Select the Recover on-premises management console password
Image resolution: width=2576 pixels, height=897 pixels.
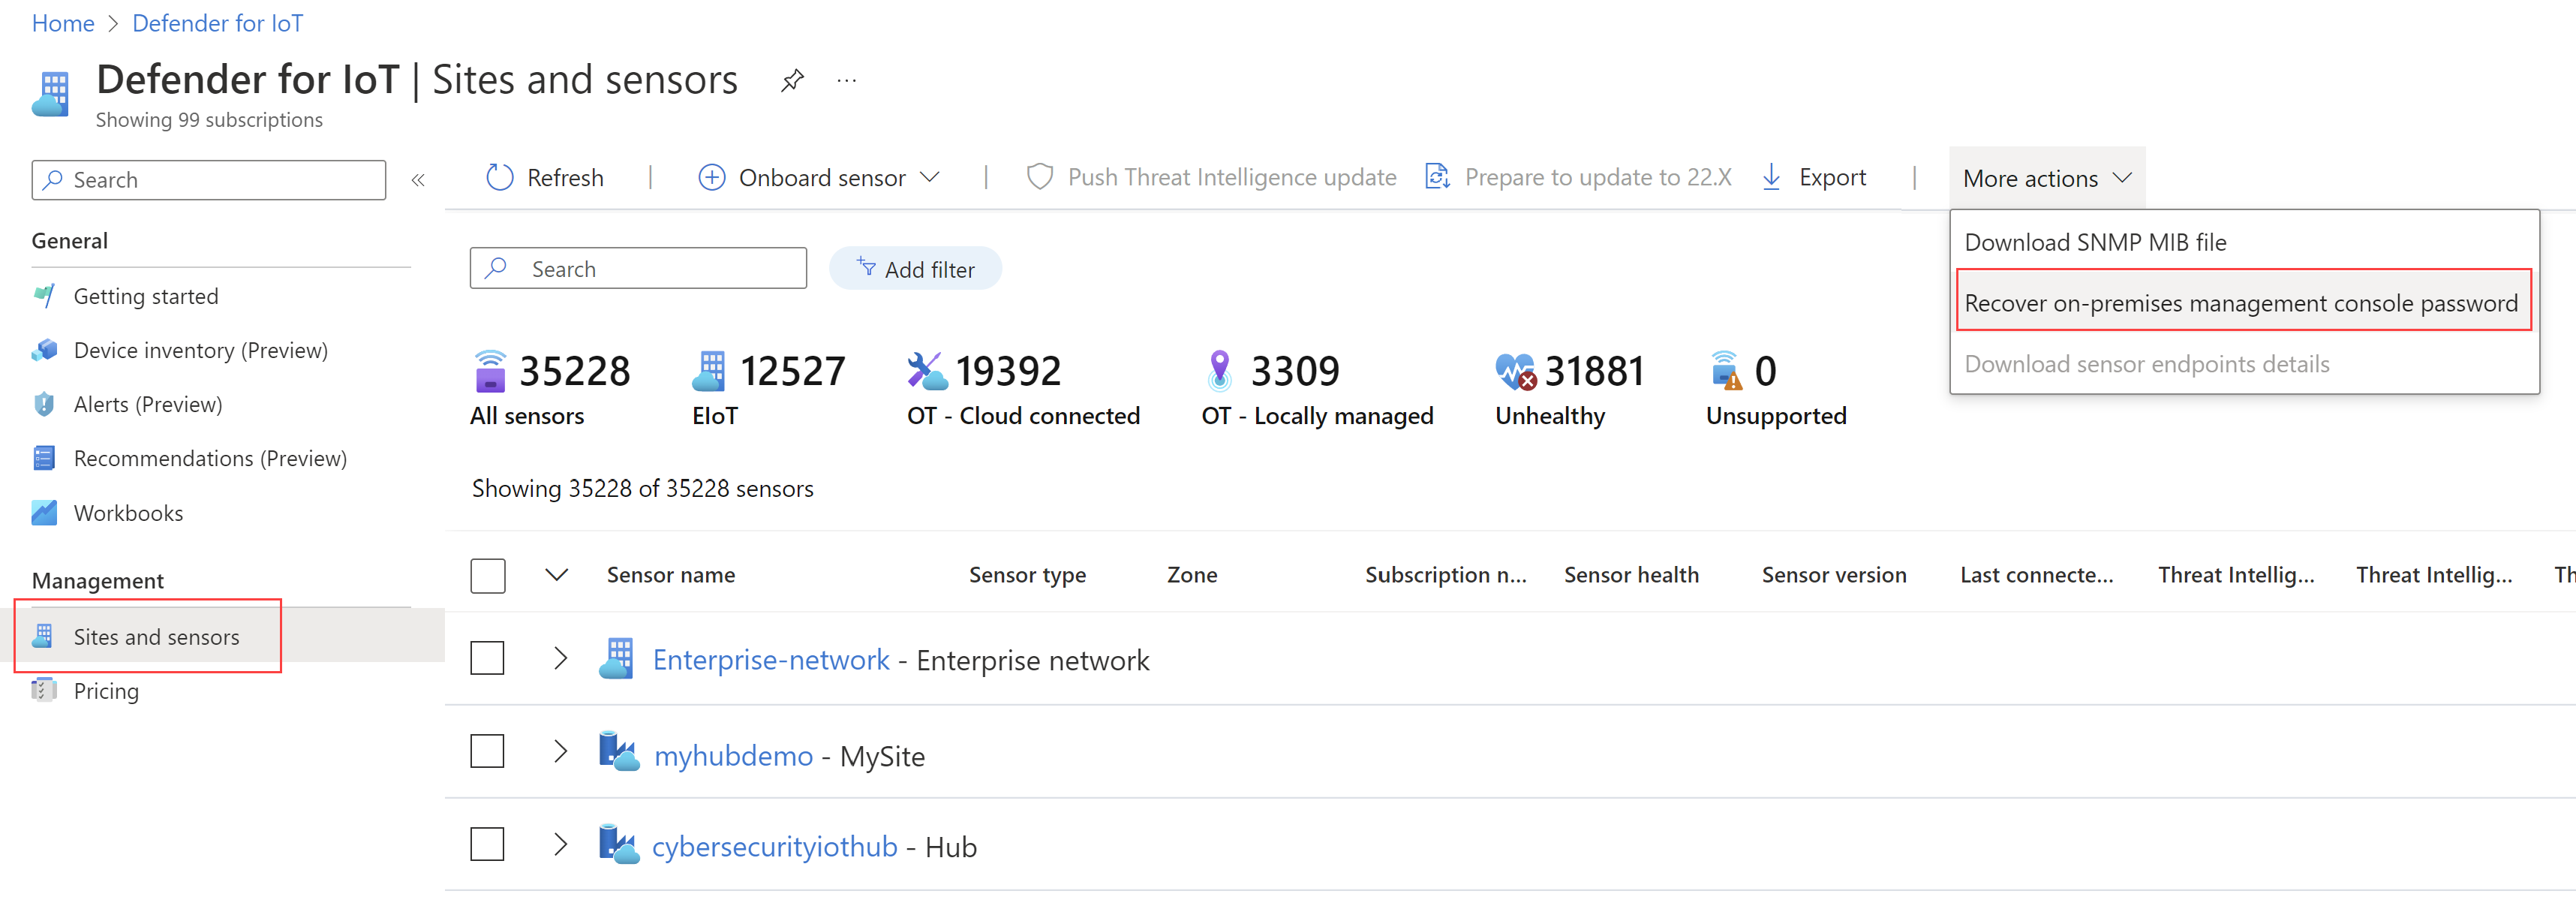tap(2241, 303)
